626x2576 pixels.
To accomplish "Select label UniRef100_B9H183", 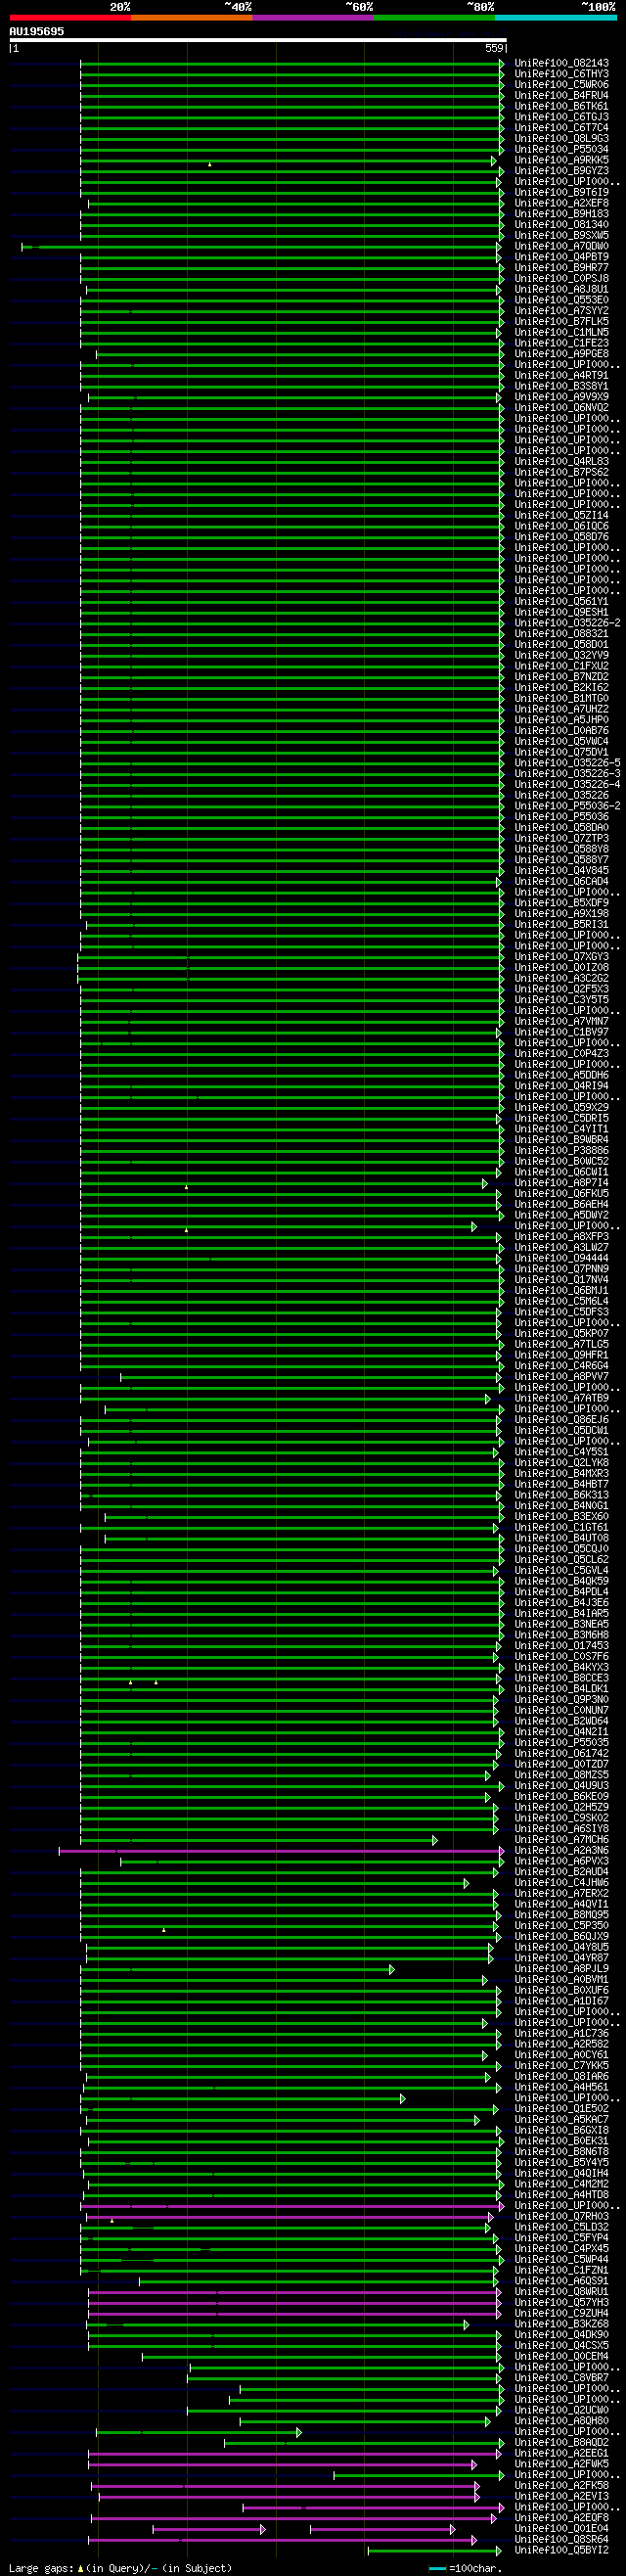I will tap(562, 214).
